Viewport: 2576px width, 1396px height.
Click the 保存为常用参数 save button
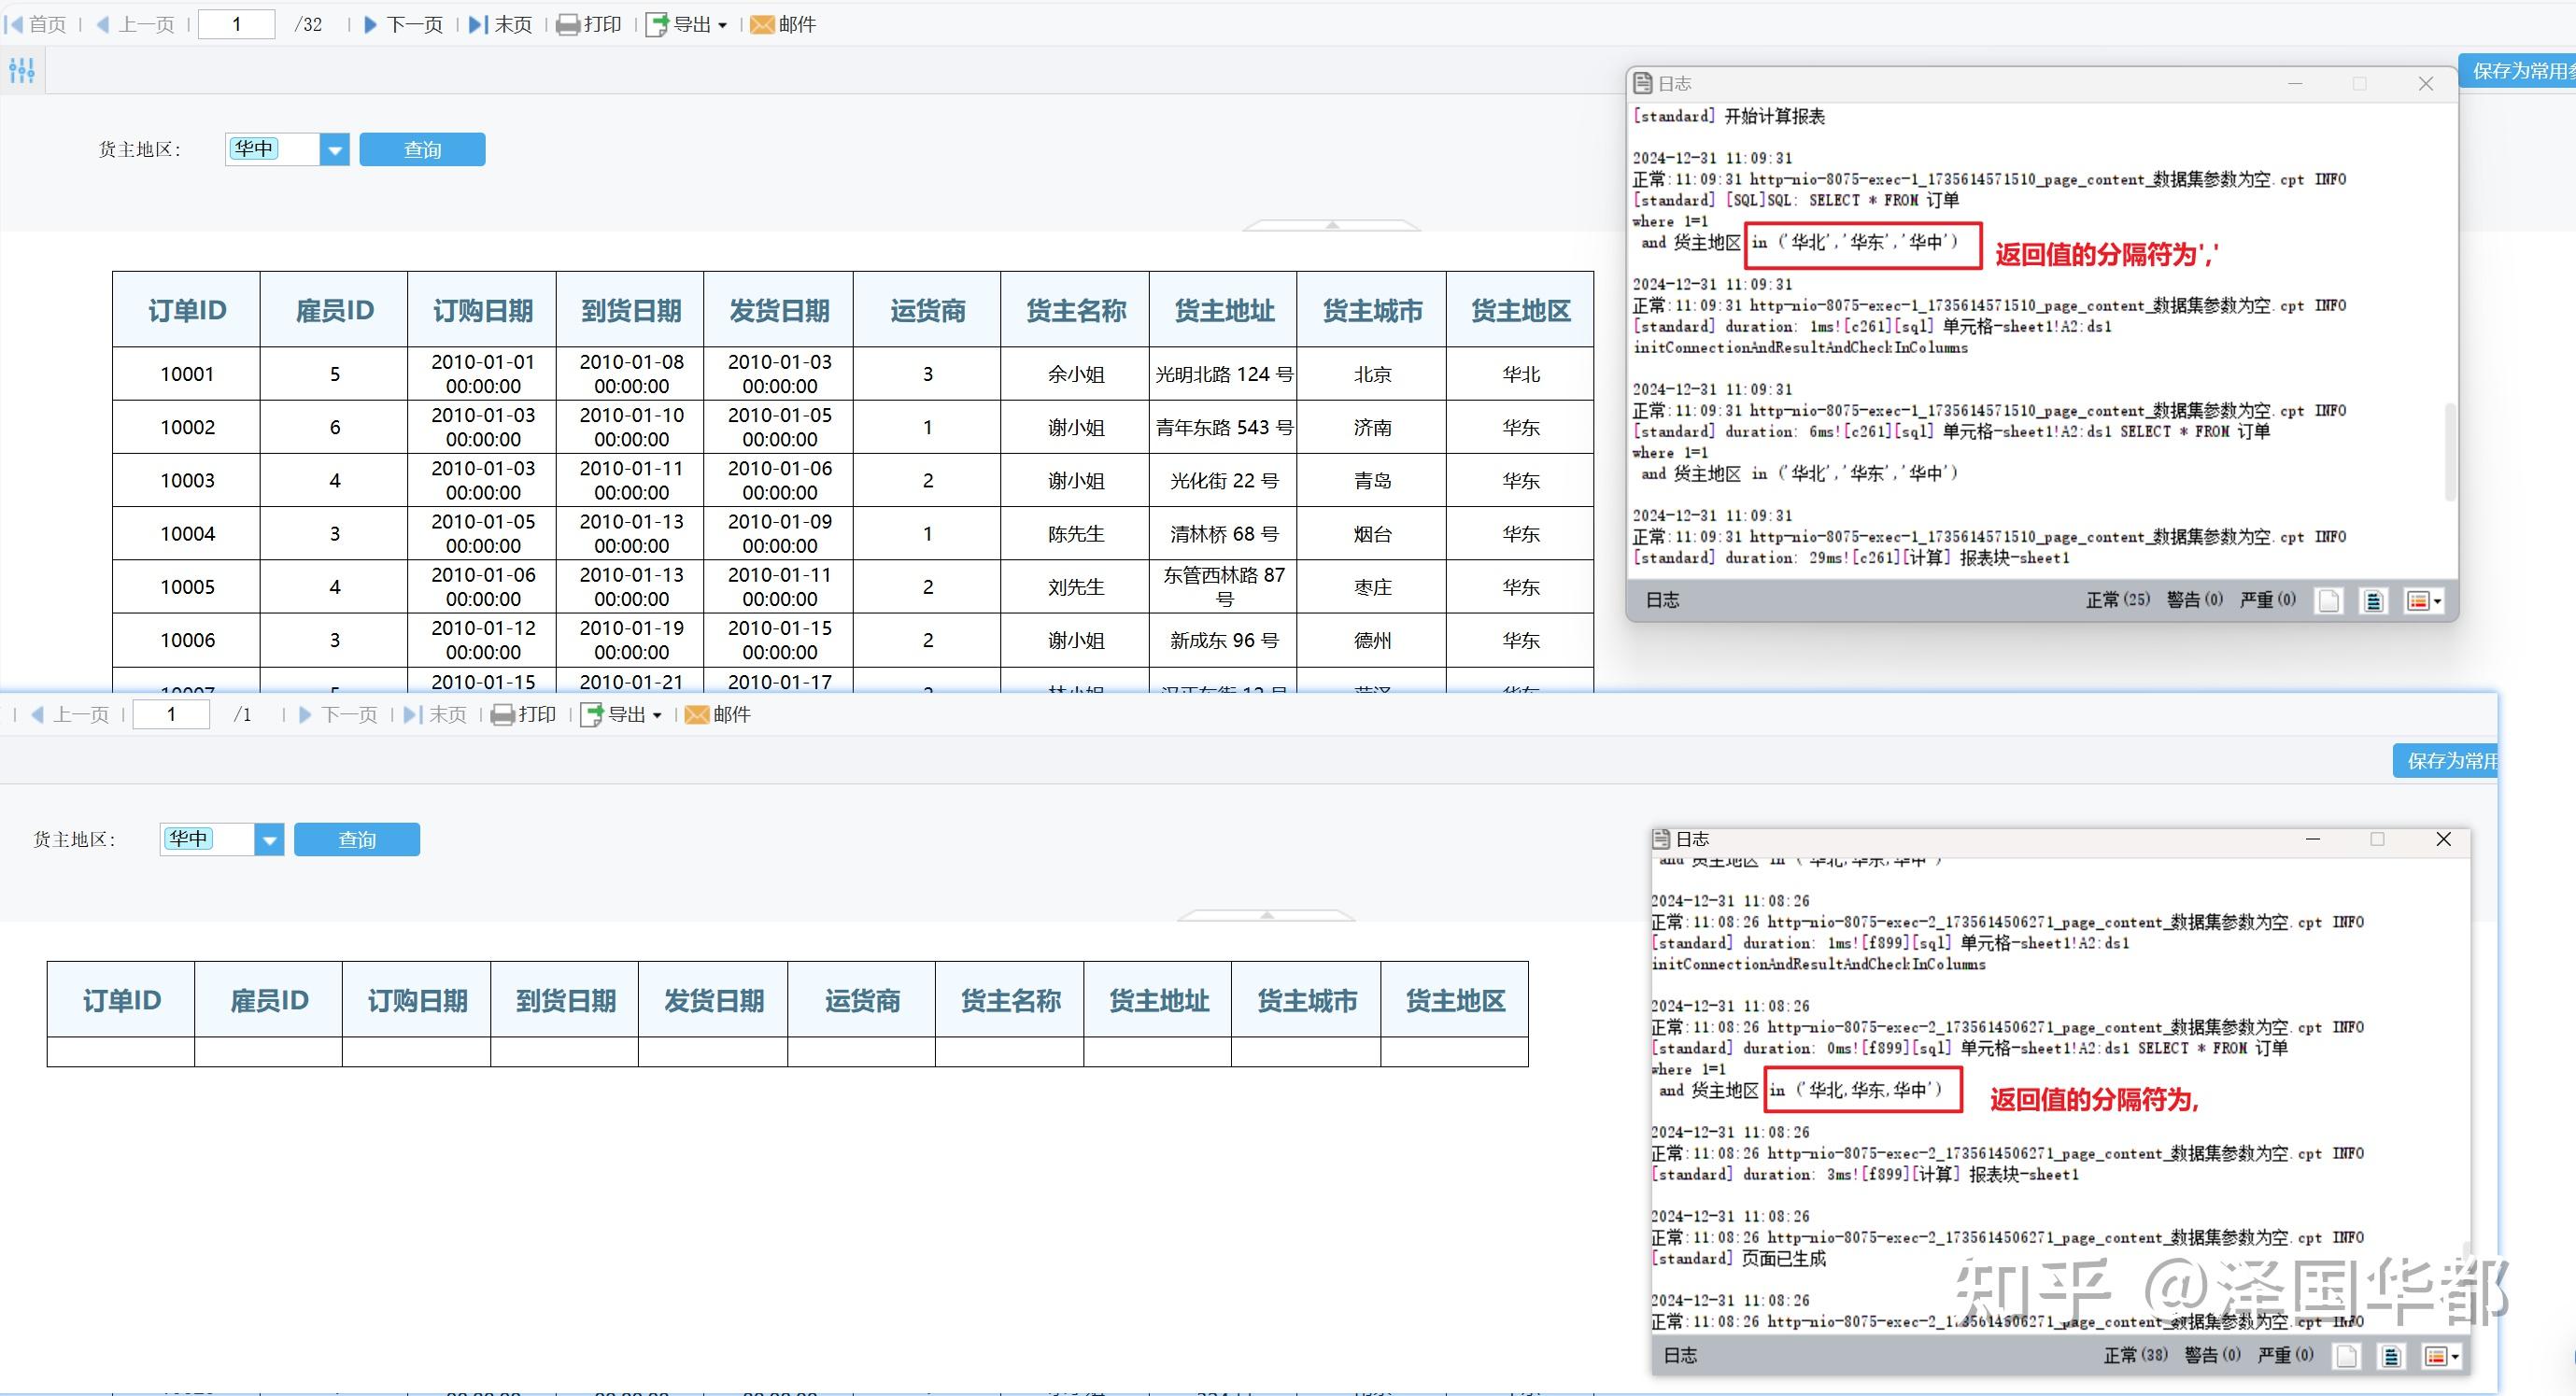2520,70
